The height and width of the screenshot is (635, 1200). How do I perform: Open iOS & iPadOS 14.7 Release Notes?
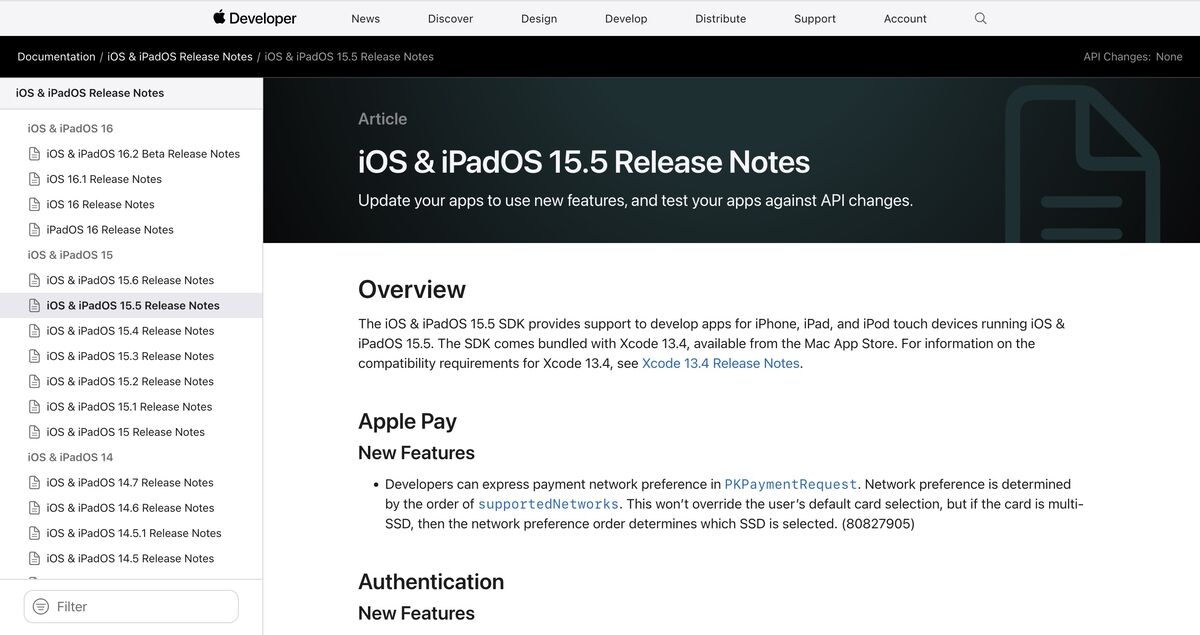coord(130,483)
